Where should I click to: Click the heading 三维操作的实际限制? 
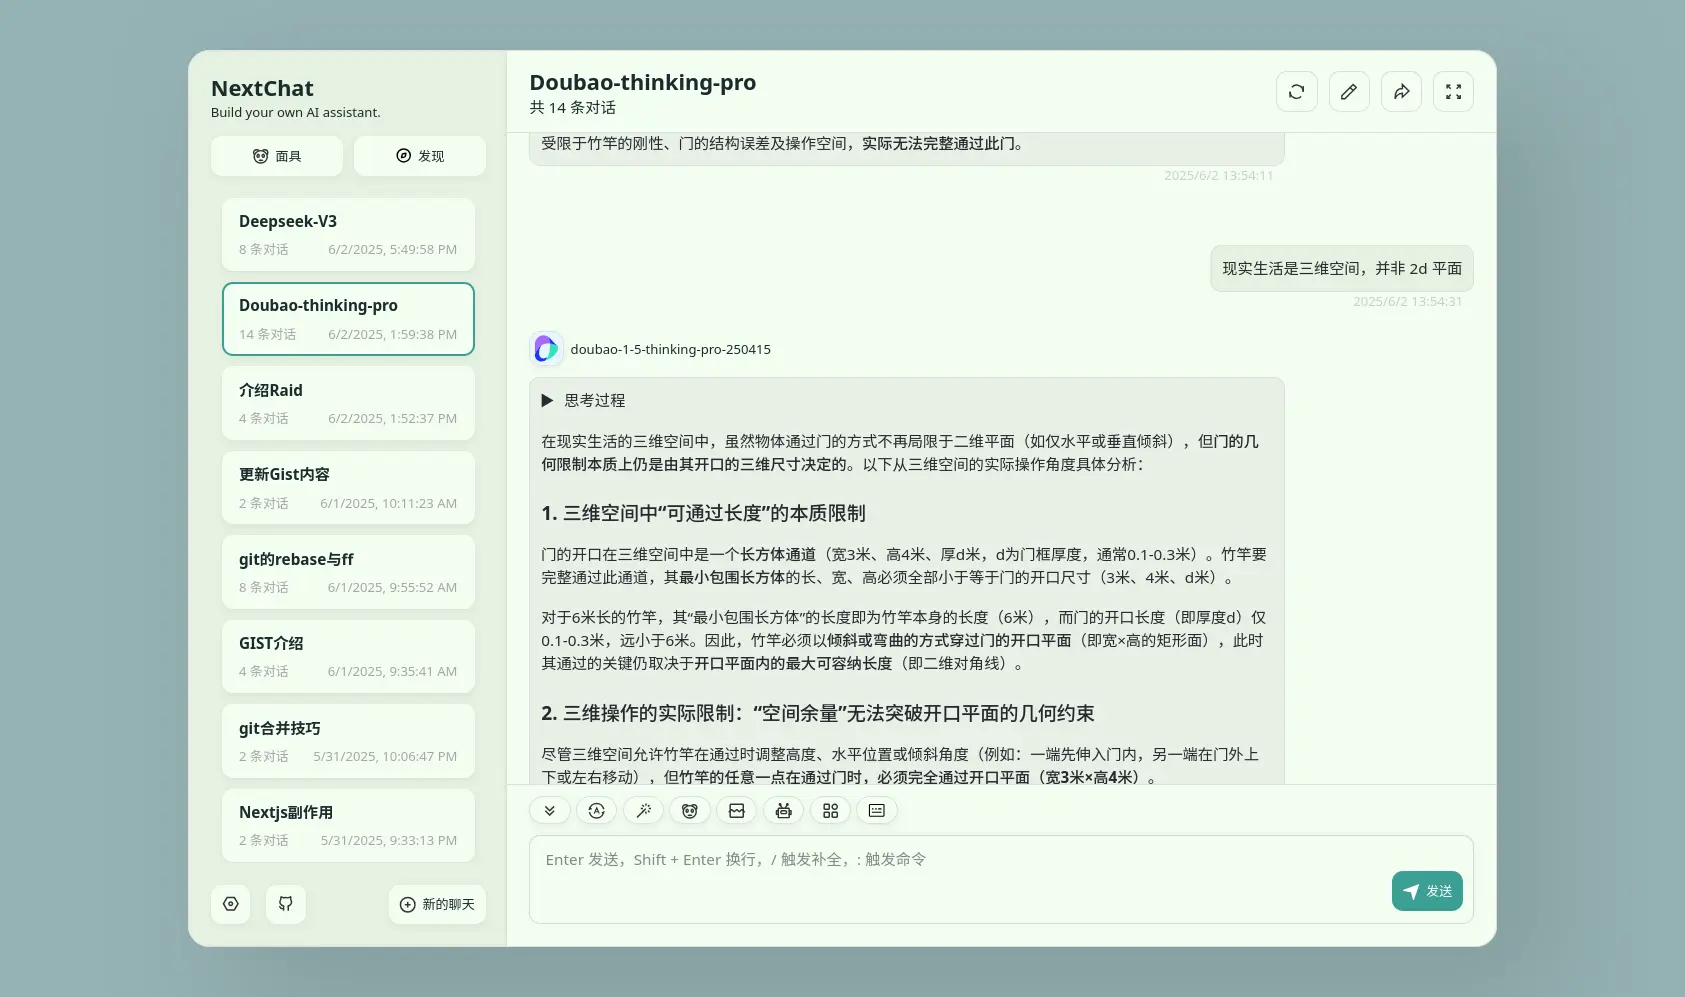(817, 713)
